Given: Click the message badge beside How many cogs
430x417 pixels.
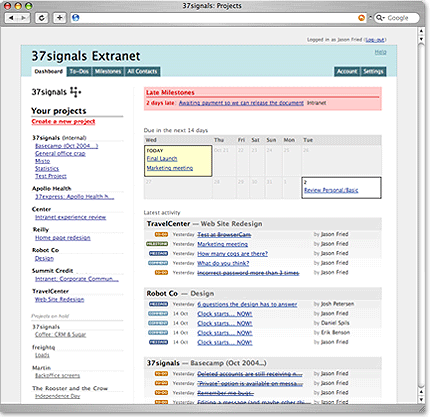Looking at the screenshot, I should click(158, 254).
